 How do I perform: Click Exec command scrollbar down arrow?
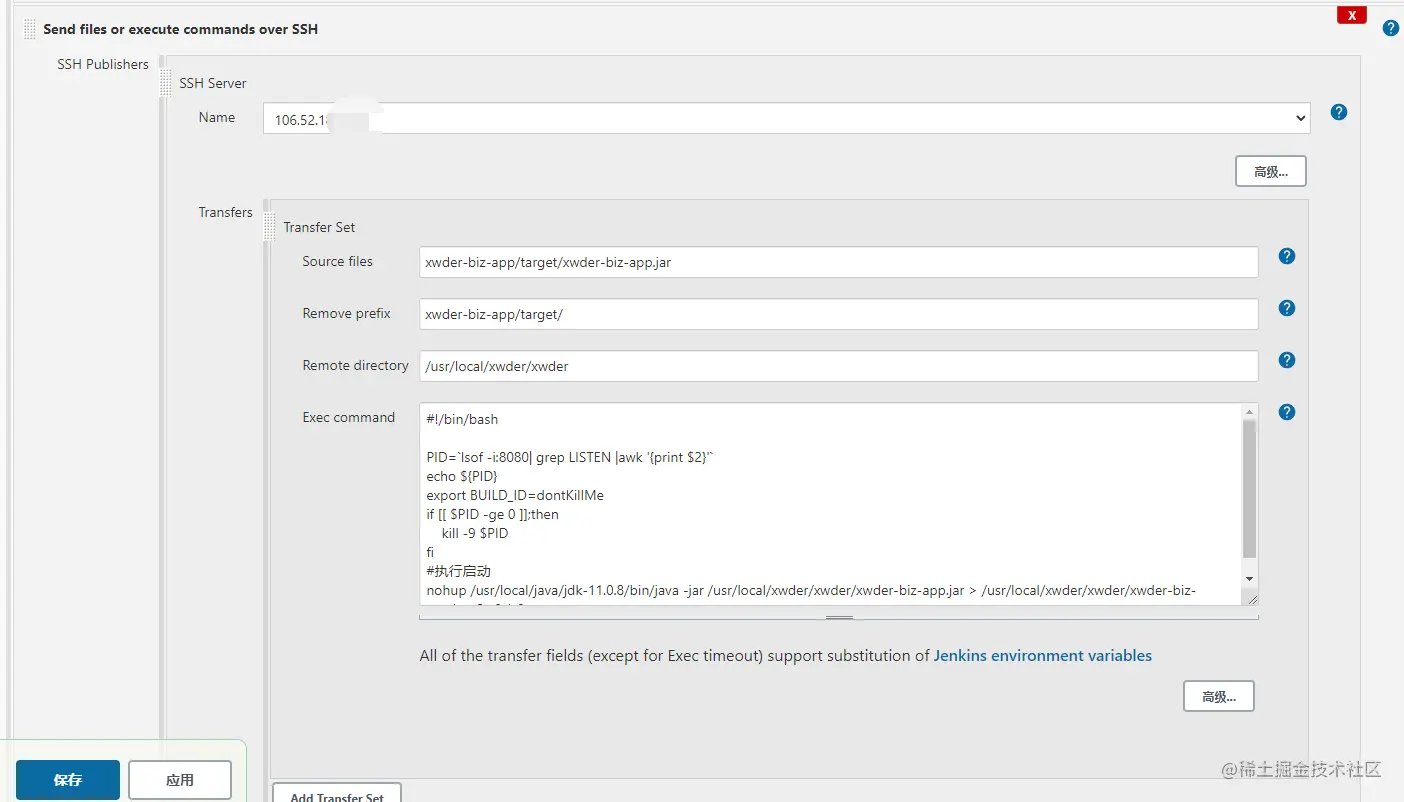pos(1249,579)
